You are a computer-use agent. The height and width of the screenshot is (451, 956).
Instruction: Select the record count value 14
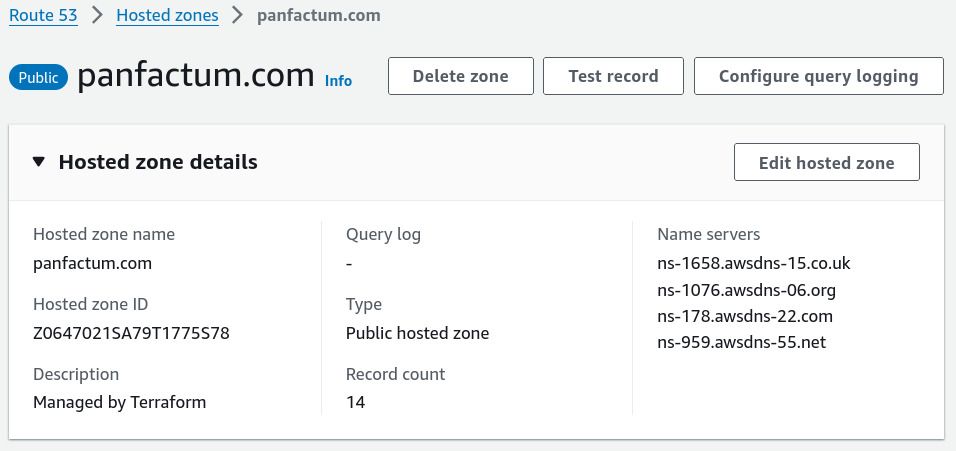355,402
